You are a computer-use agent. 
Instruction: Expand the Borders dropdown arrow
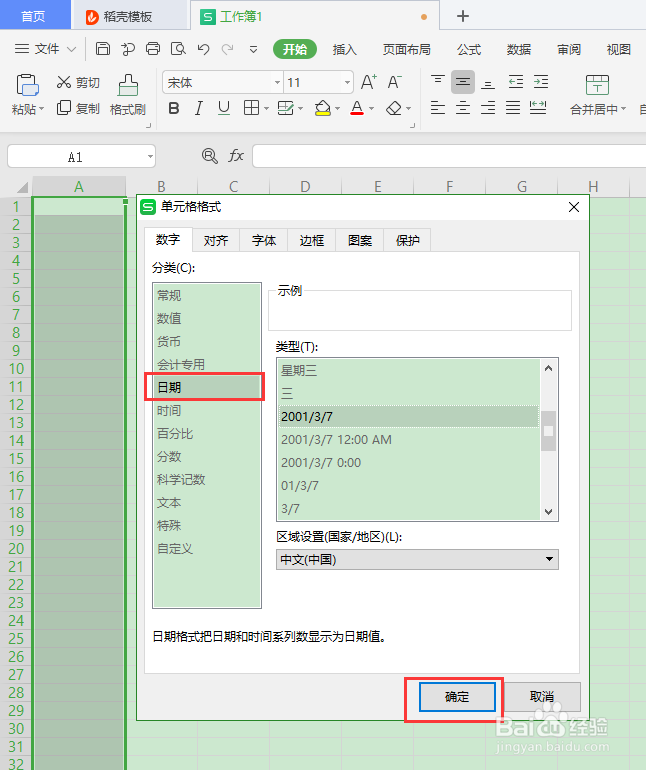[266, 109]
